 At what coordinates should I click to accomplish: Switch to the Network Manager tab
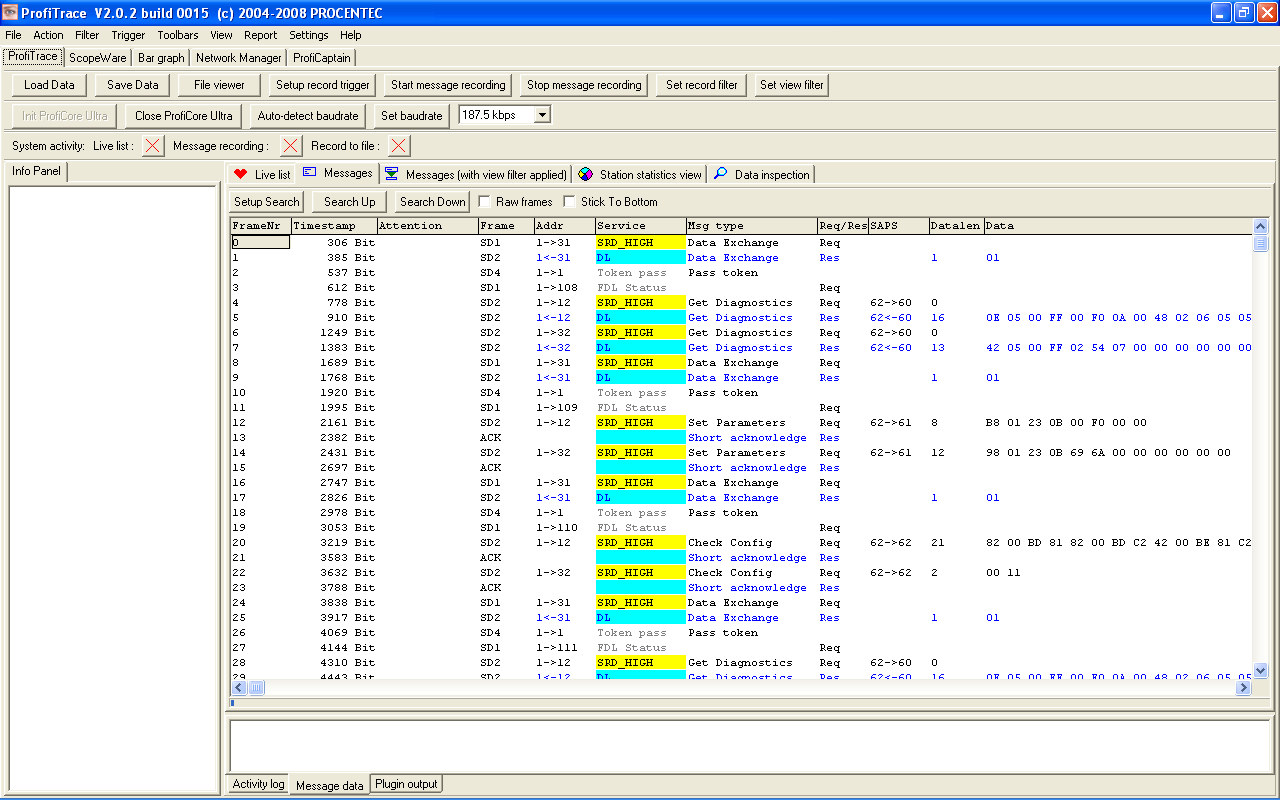(x=239, y=58)
